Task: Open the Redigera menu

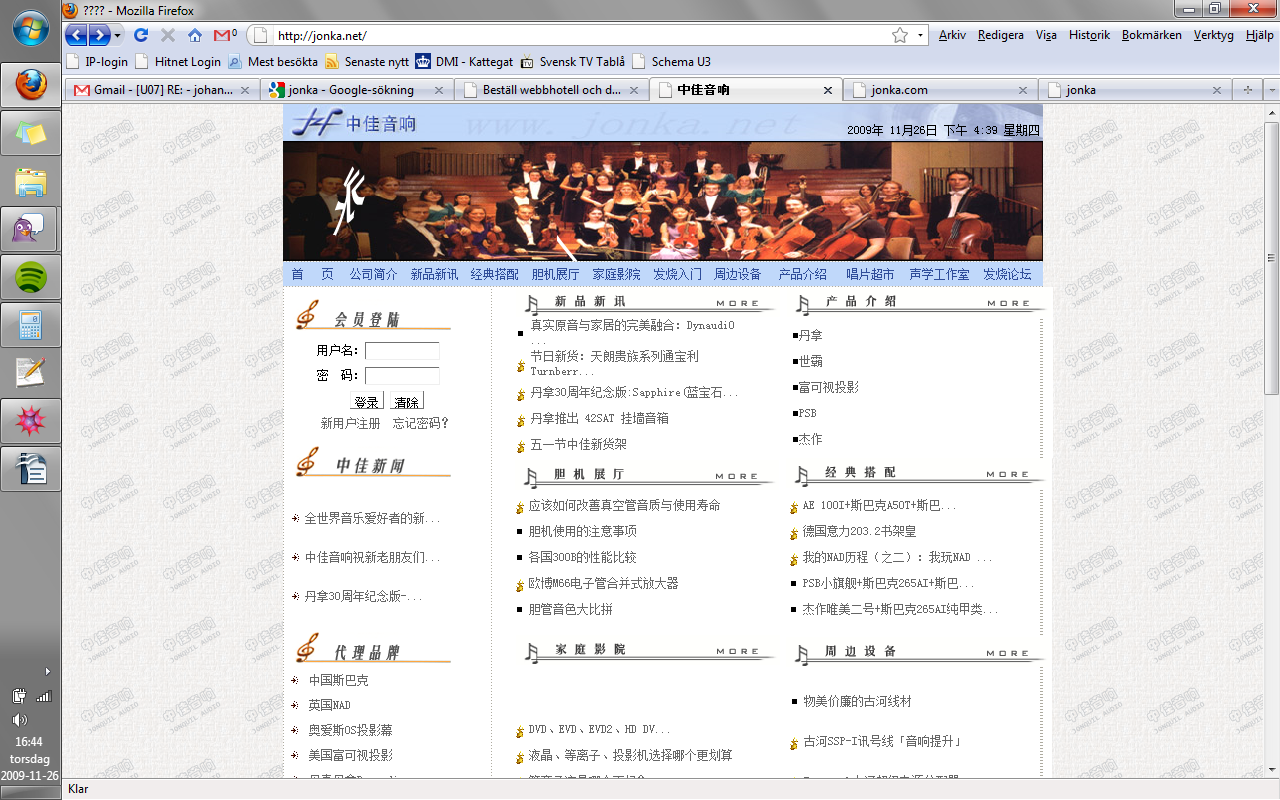Action: (x=1000, y=35)
